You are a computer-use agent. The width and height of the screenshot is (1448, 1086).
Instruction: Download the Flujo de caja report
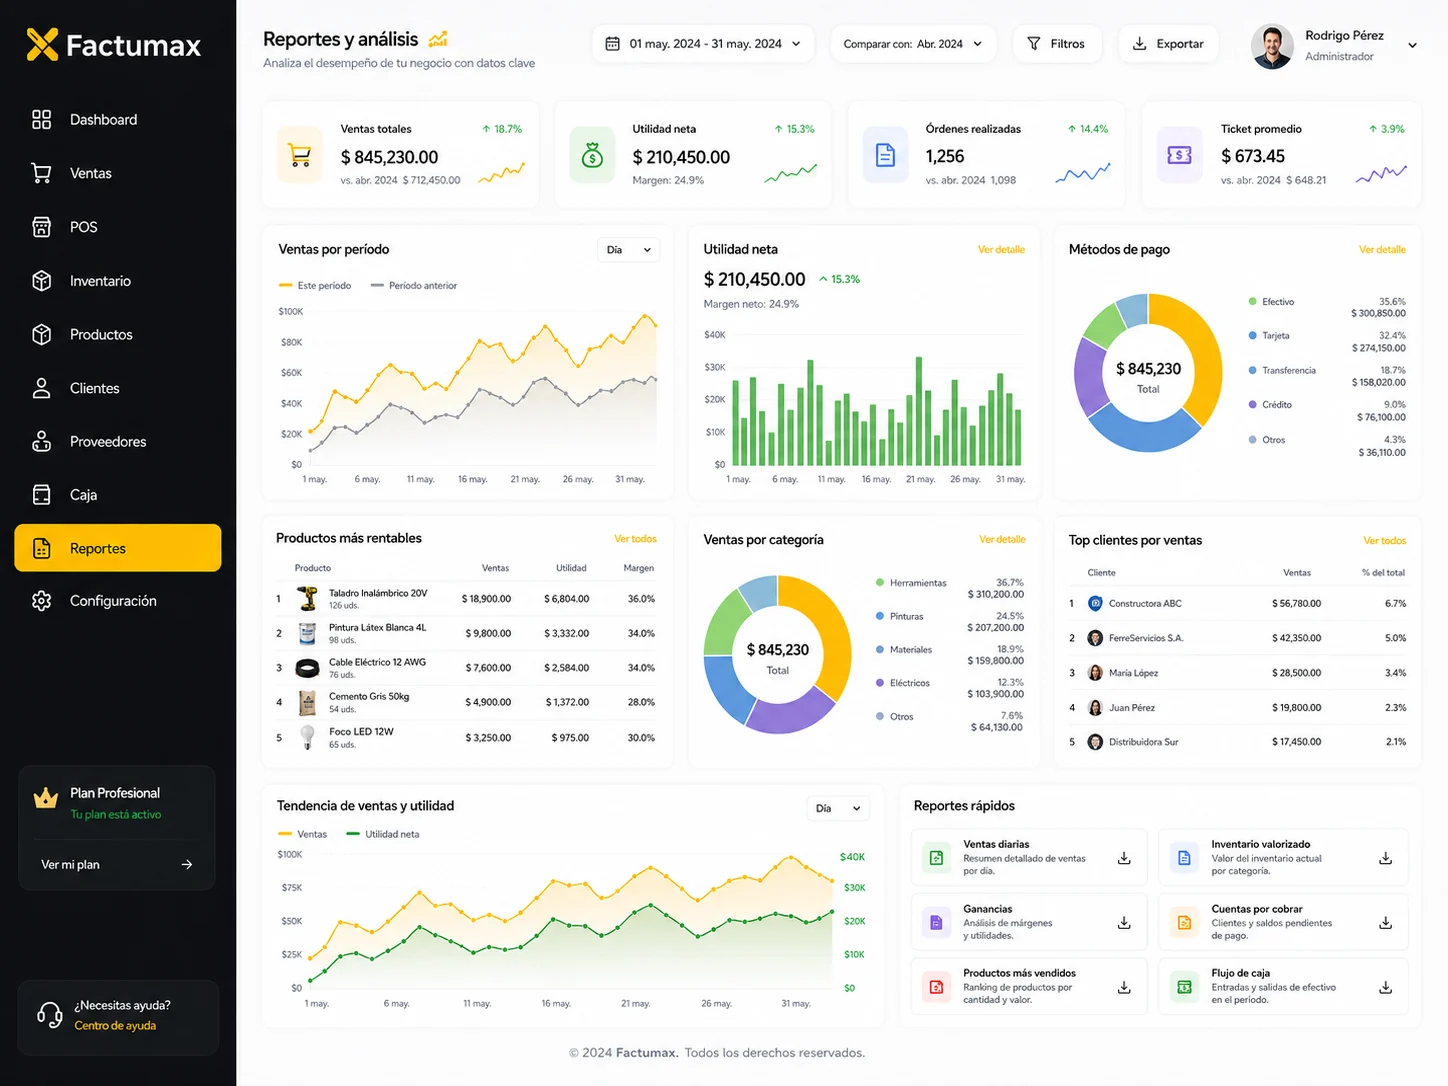[1385, 987]
